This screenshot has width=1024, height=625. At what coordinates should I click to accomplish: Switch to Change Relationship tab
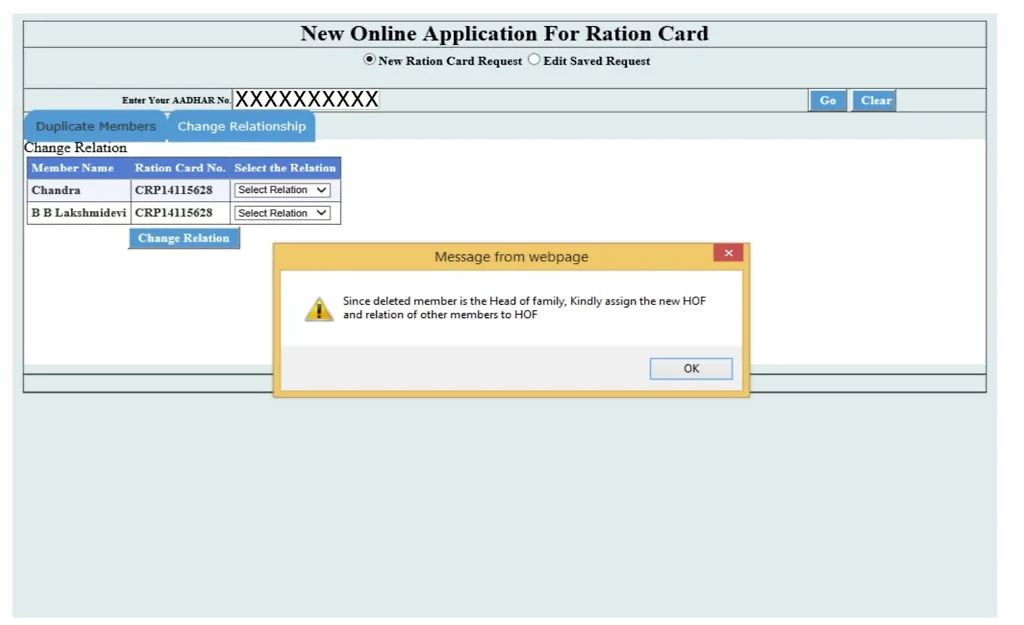242,126
